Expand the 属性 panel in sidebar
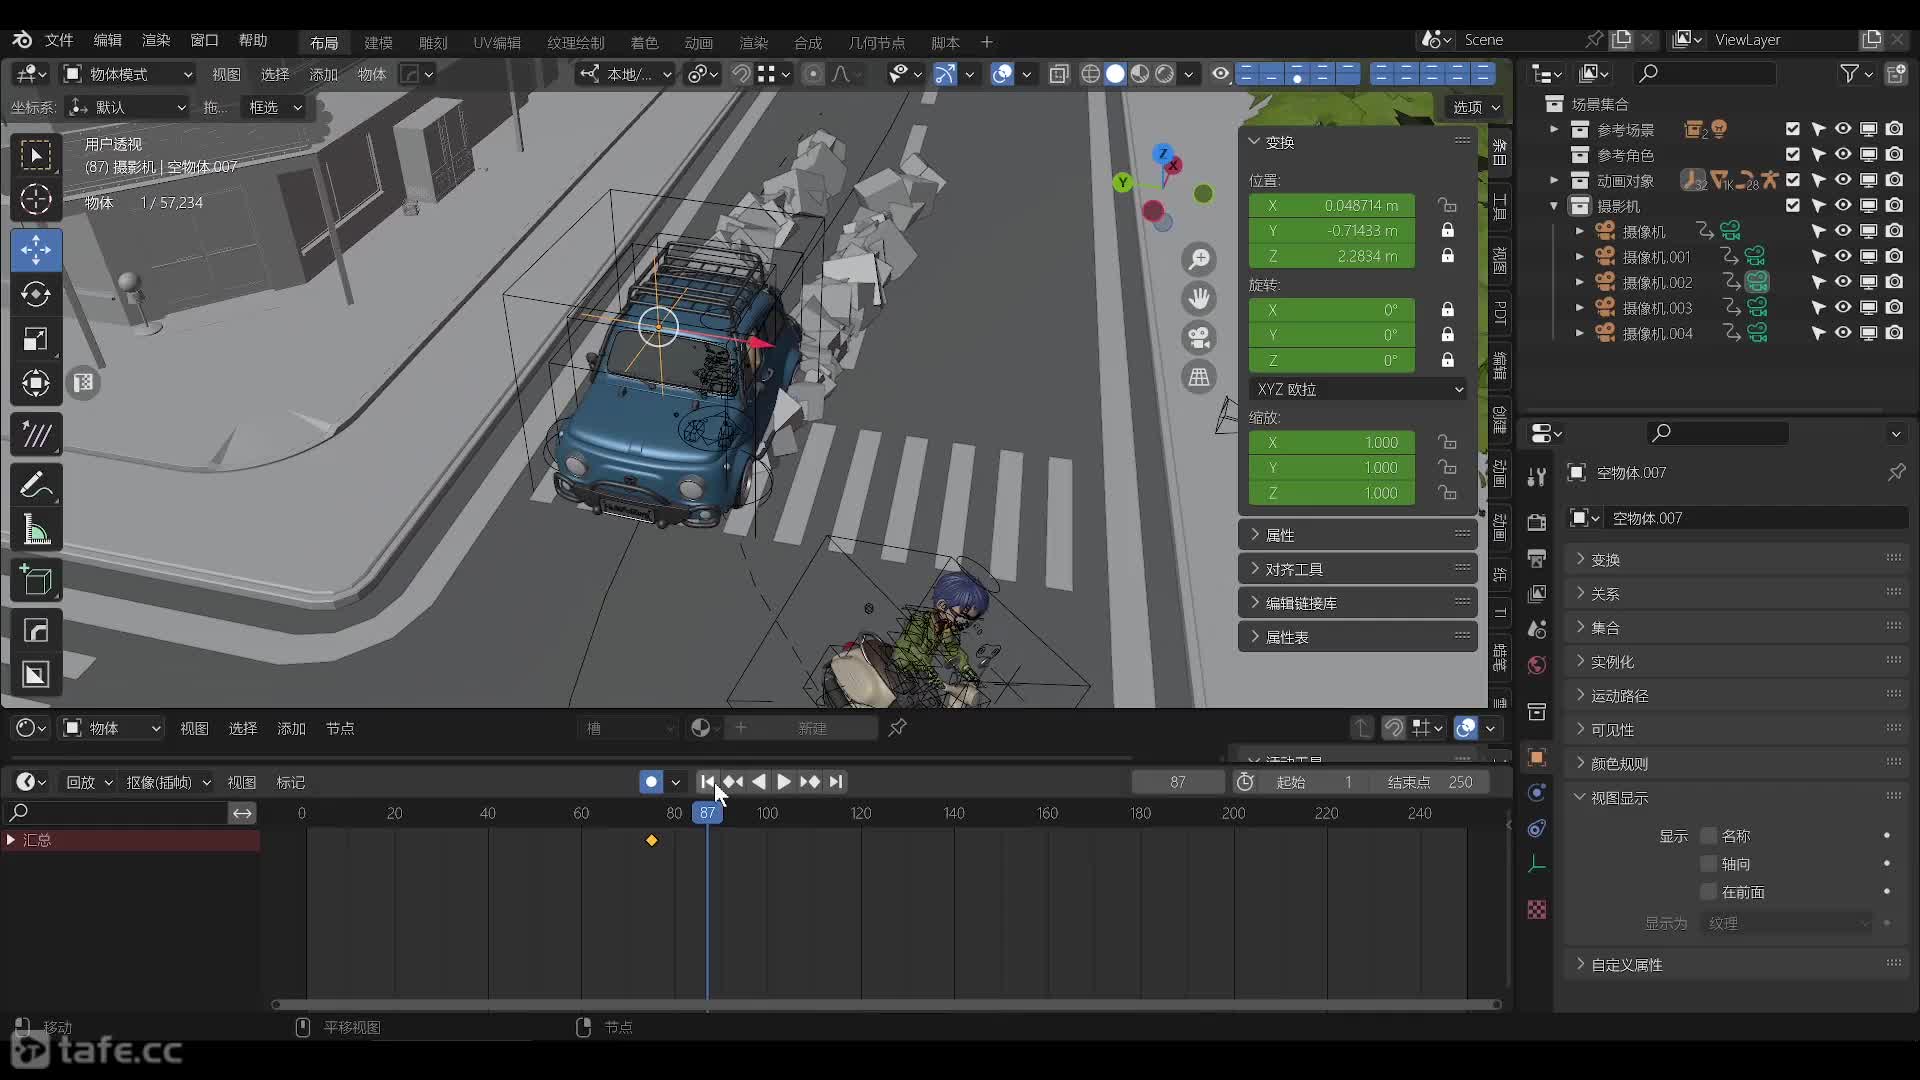This screenshot has height=1080, width=1920. [x=1358, y=535]
